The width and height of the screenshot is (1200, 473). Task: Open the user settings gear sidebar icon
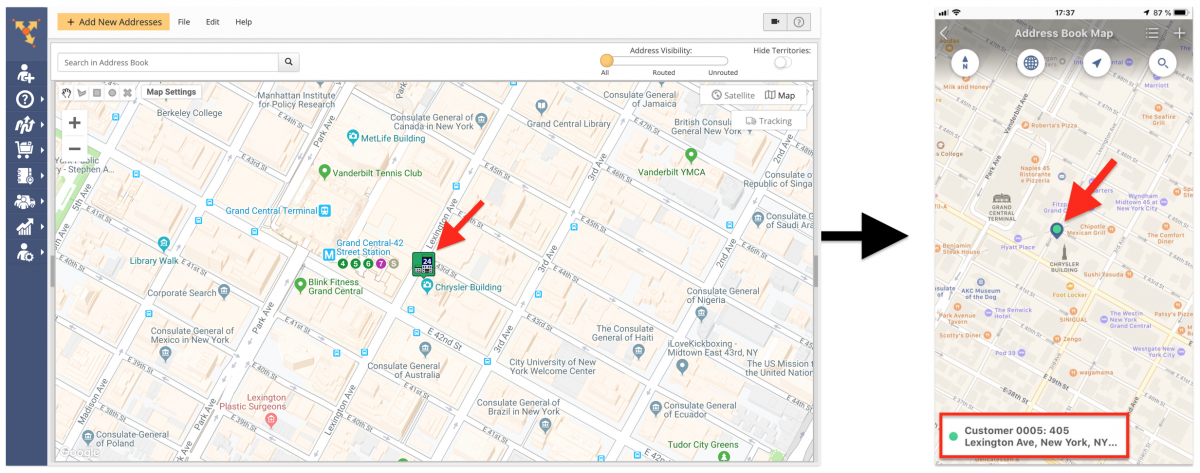pyautogui.click(x=24, y=254)
